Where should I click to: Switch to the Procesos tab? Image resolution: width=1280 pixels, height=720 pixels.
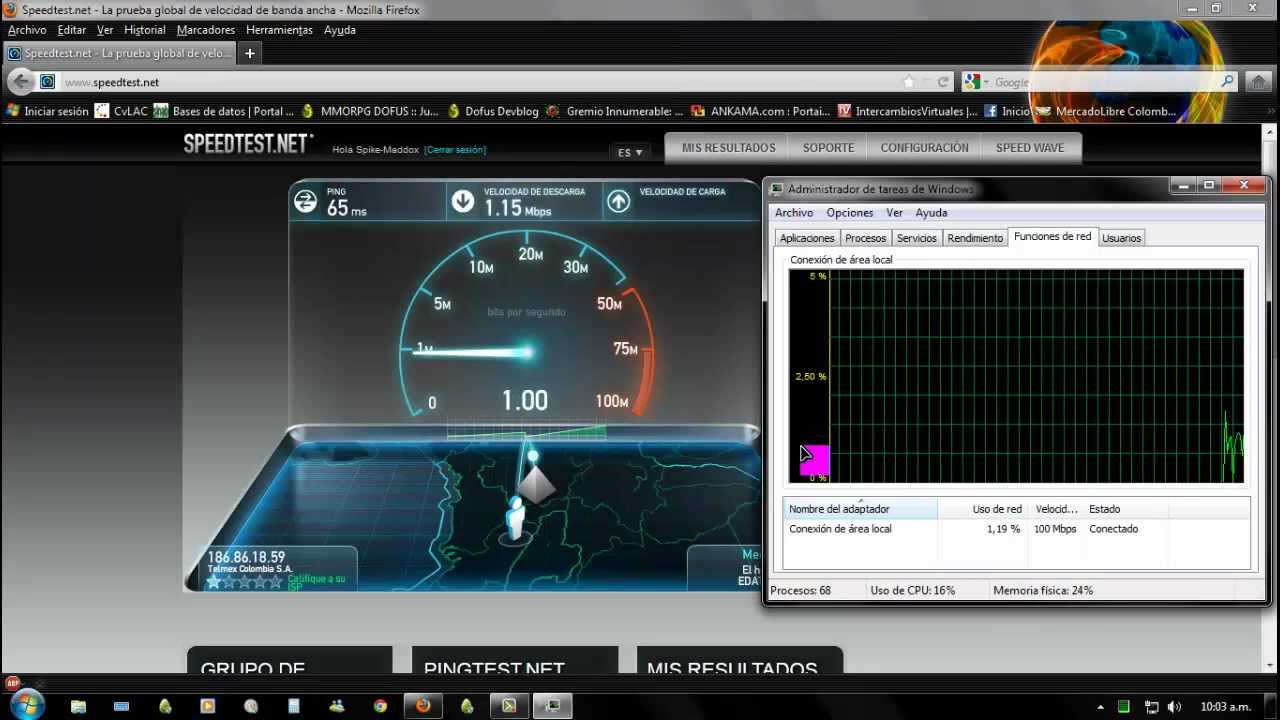(865, 238)
